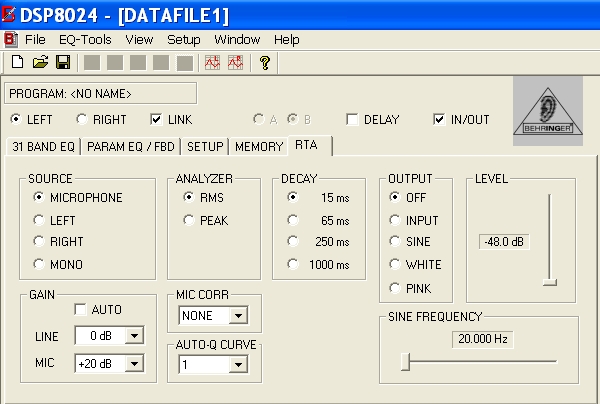Select the RTA tab
The width and height of the screenshot is (600, 404).
click(310, 145)
